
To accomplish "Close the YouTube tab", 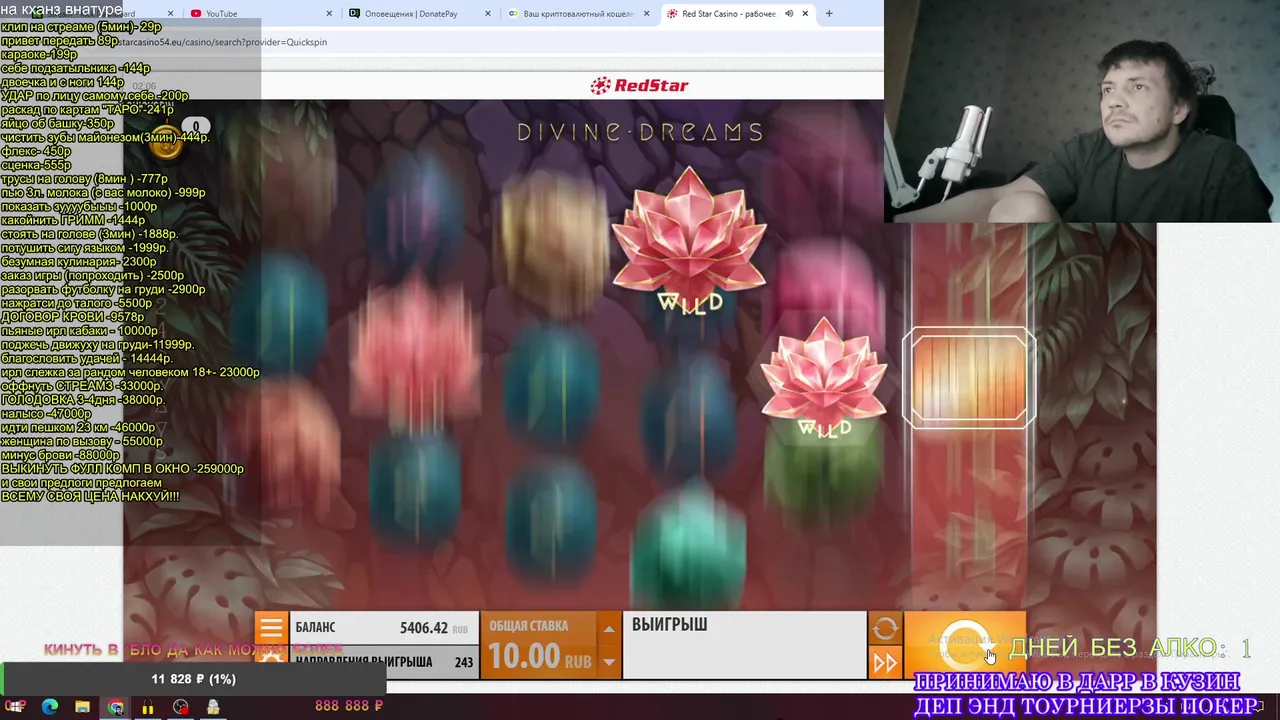I will (x=330, y=14).
